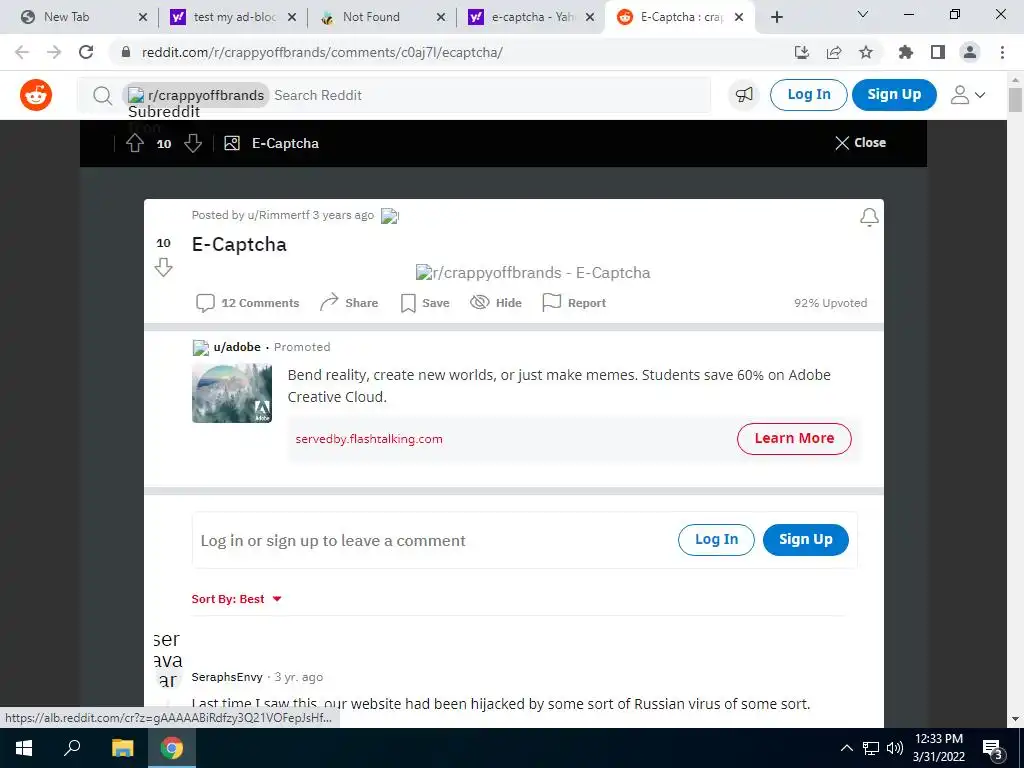The height and width of the screenshot is (768, 1024).
Task: Expand the tab search chevron
Action: pyautogui.click(x=863, y=14)
